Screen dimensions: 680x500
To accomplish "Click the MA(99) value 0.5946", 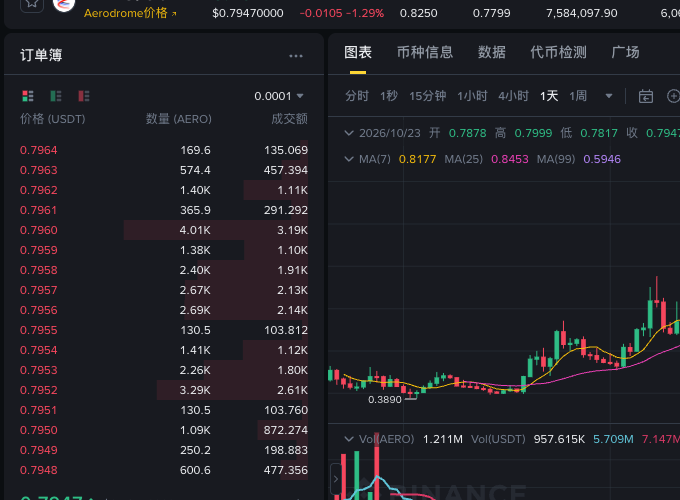I will pyautogui.click(x=602, y=159).
